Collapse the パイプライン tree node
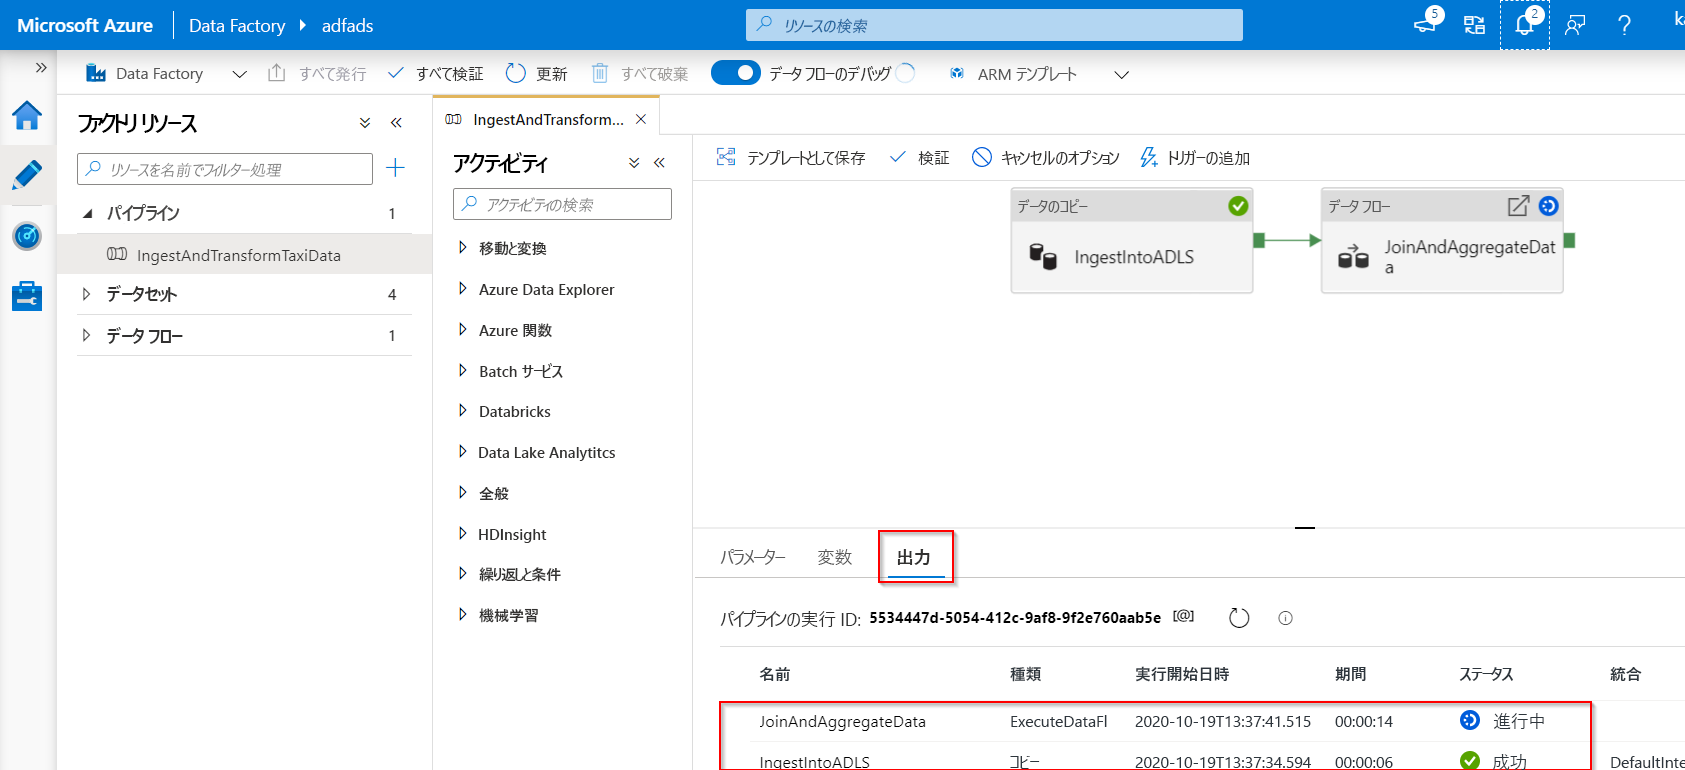Screen dimensions: 1685x770 coord(87,213)
